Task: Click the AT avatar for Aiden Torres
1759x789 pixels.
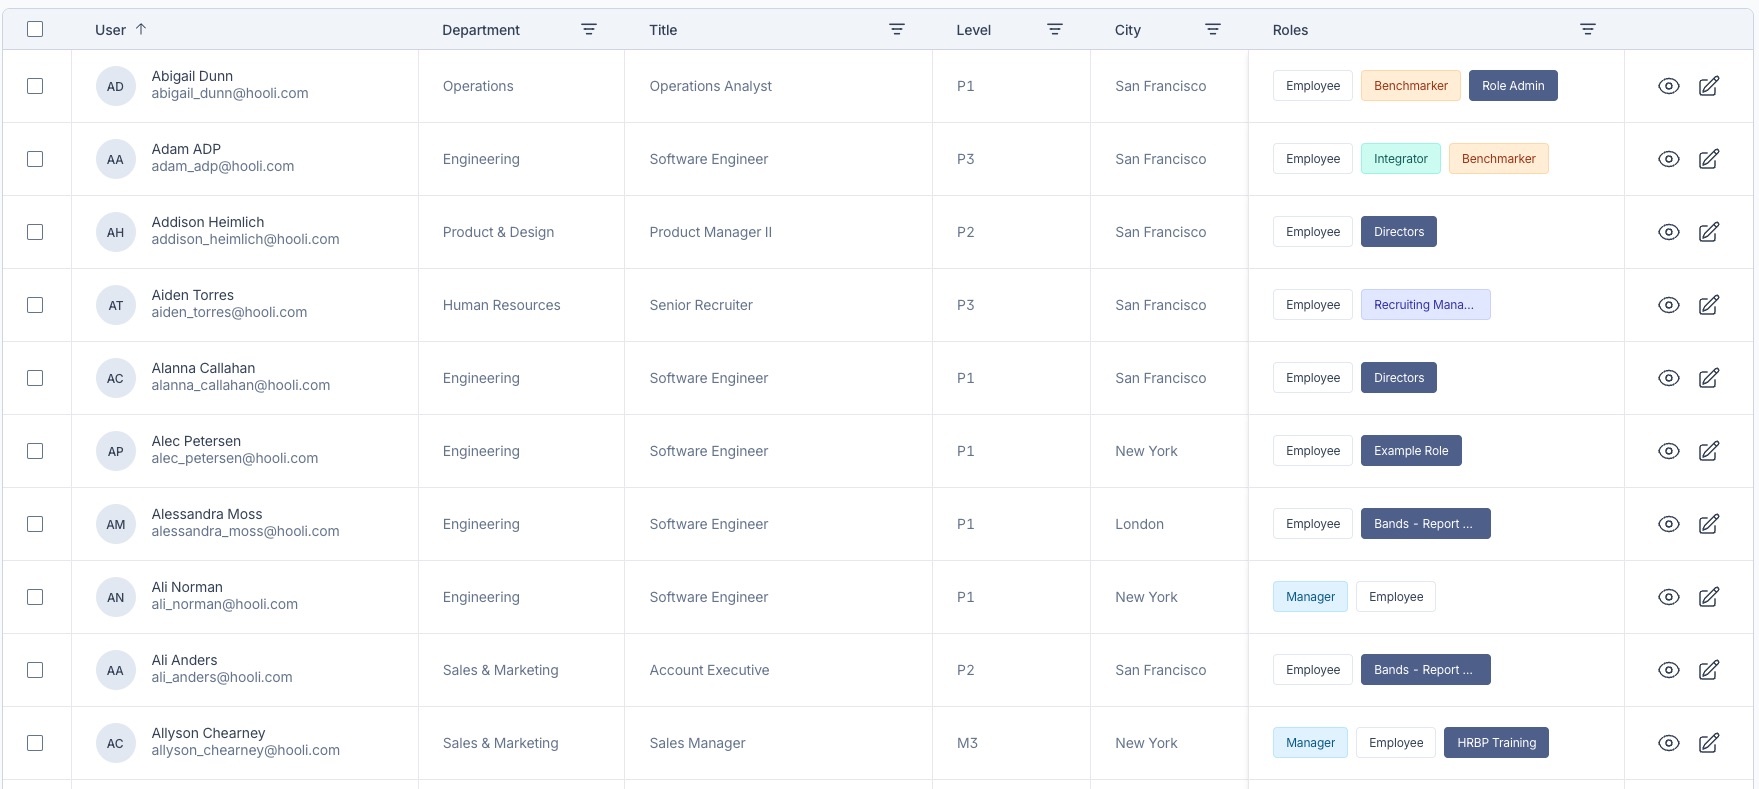Action: pos(115,305)
